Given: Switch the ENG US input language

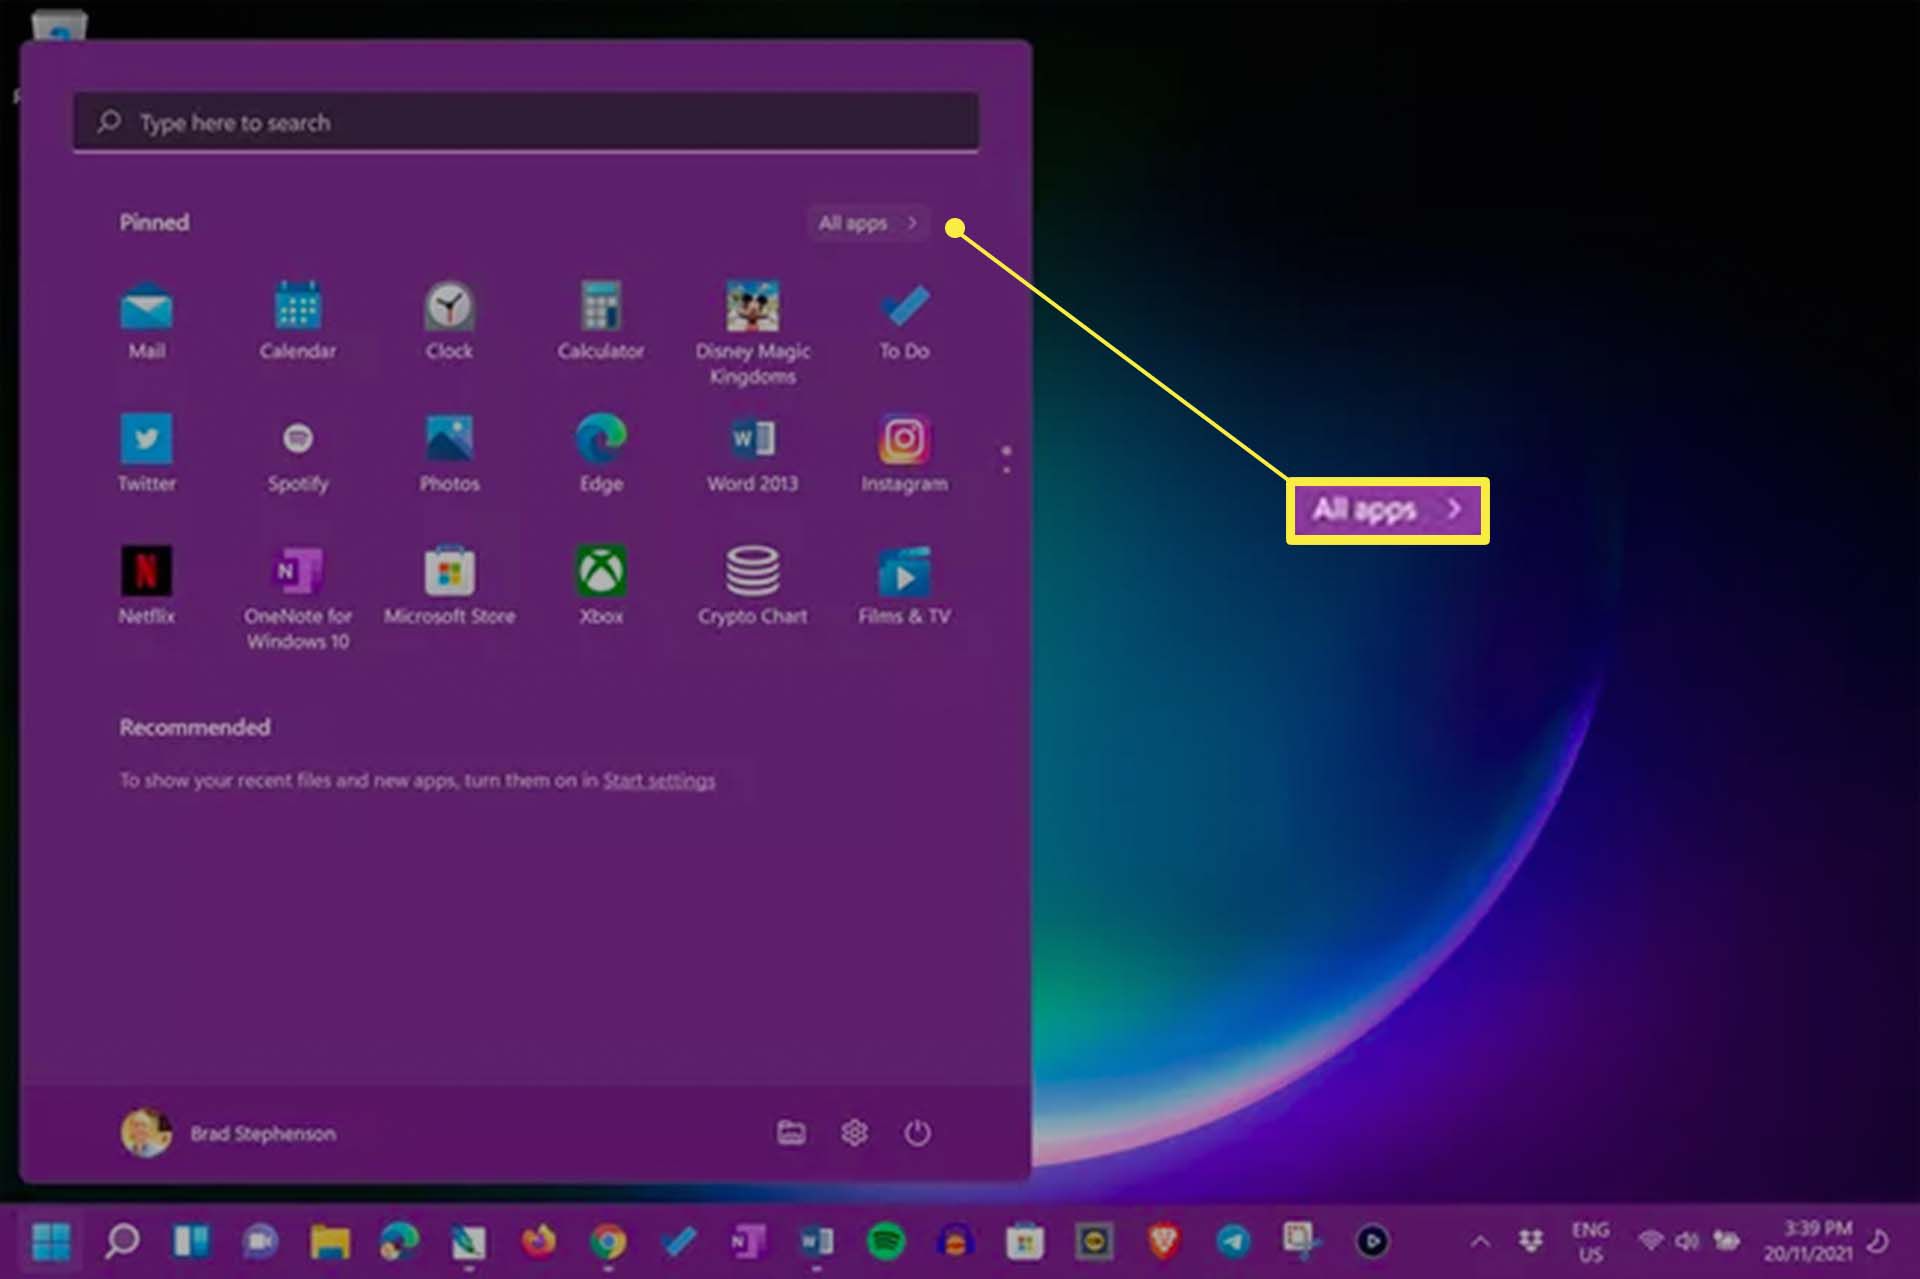Looking at the screenshot, I should (x=1590, y=1242).
